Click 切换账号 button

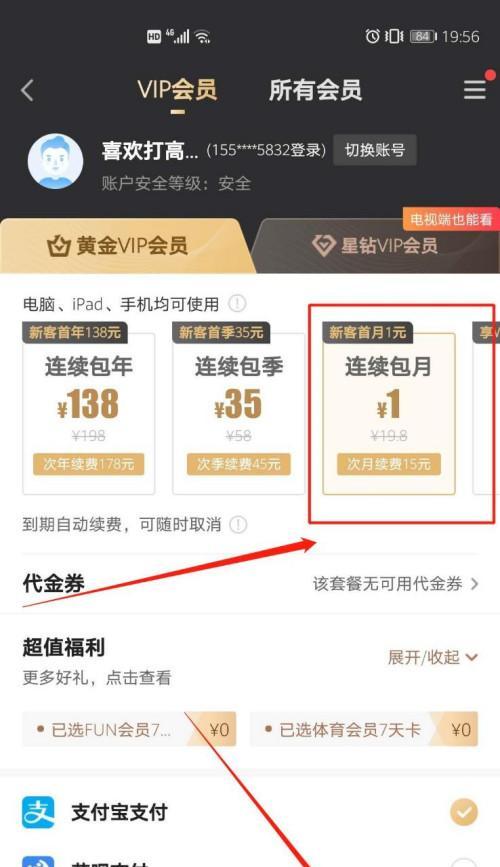(374, 150)
